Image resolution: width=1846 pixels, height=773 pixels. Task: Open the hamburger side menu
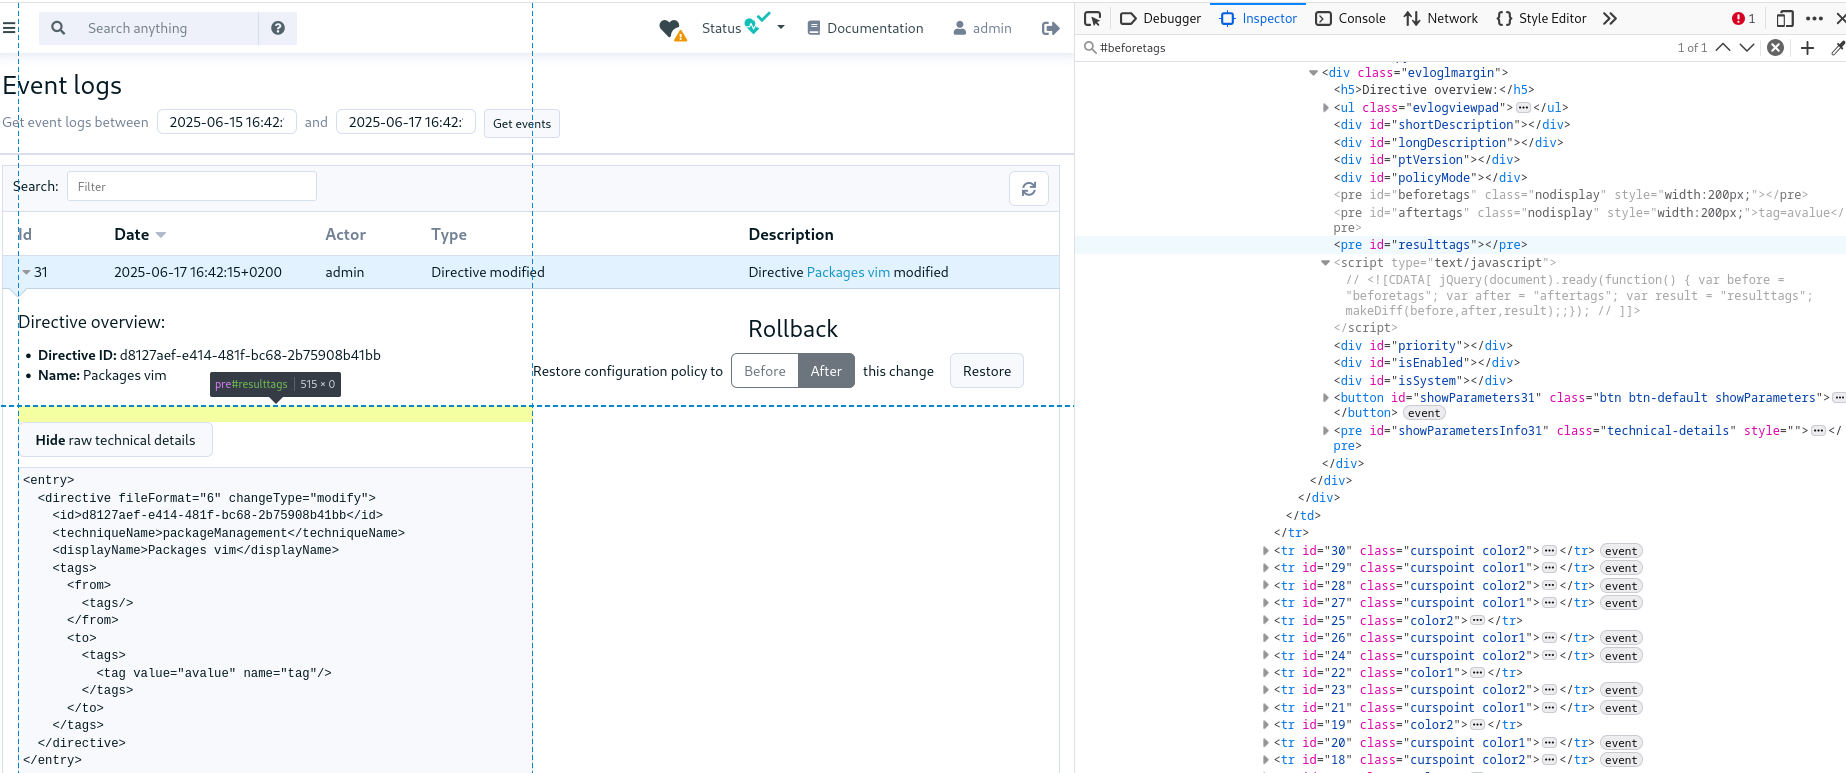pos(9,28)
